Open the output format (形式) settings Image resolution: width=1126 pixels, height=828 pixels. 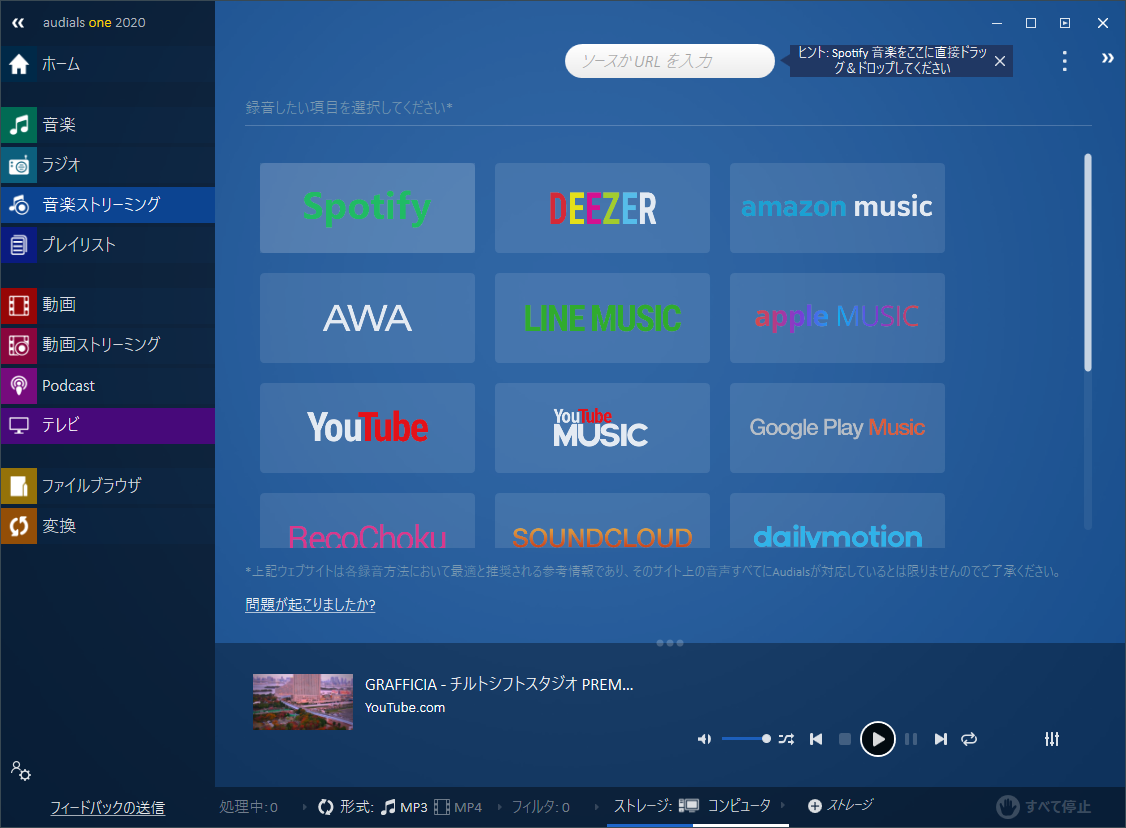point(346,807)
